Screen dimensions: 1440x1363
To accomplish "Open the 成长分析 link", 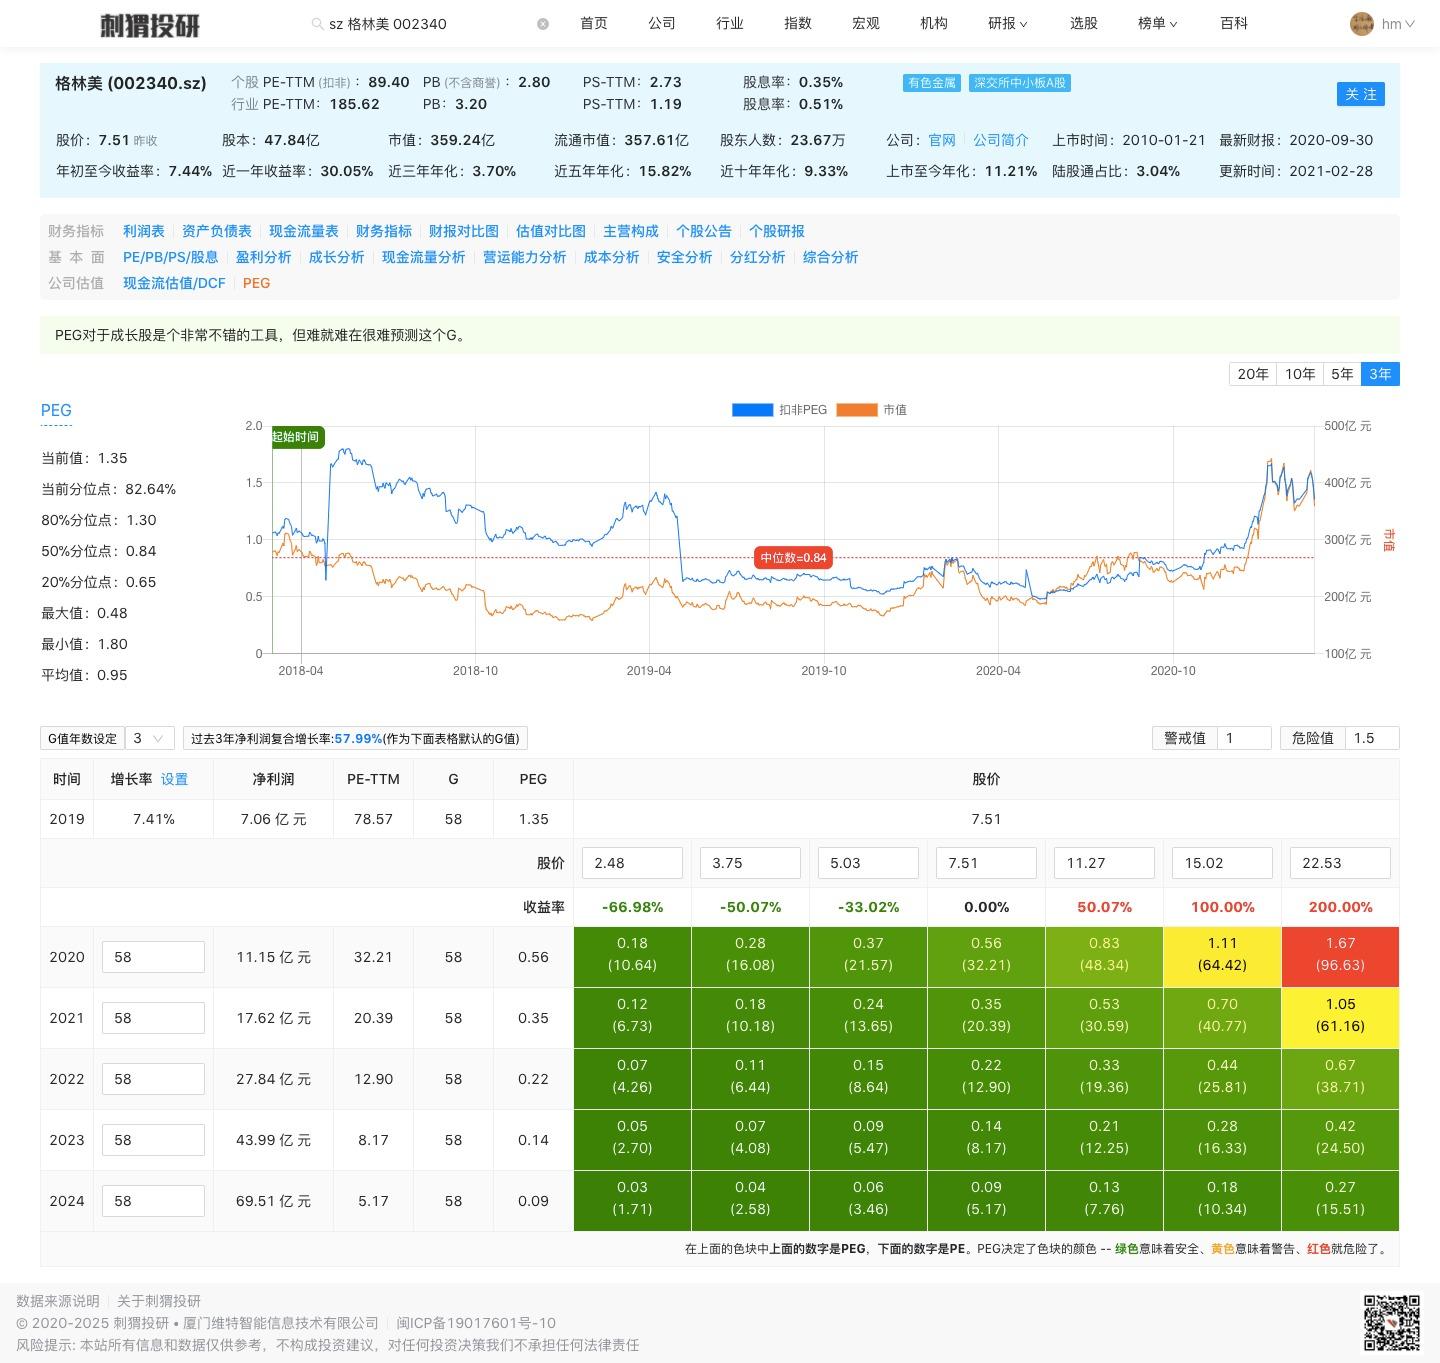I will (337, 257).
